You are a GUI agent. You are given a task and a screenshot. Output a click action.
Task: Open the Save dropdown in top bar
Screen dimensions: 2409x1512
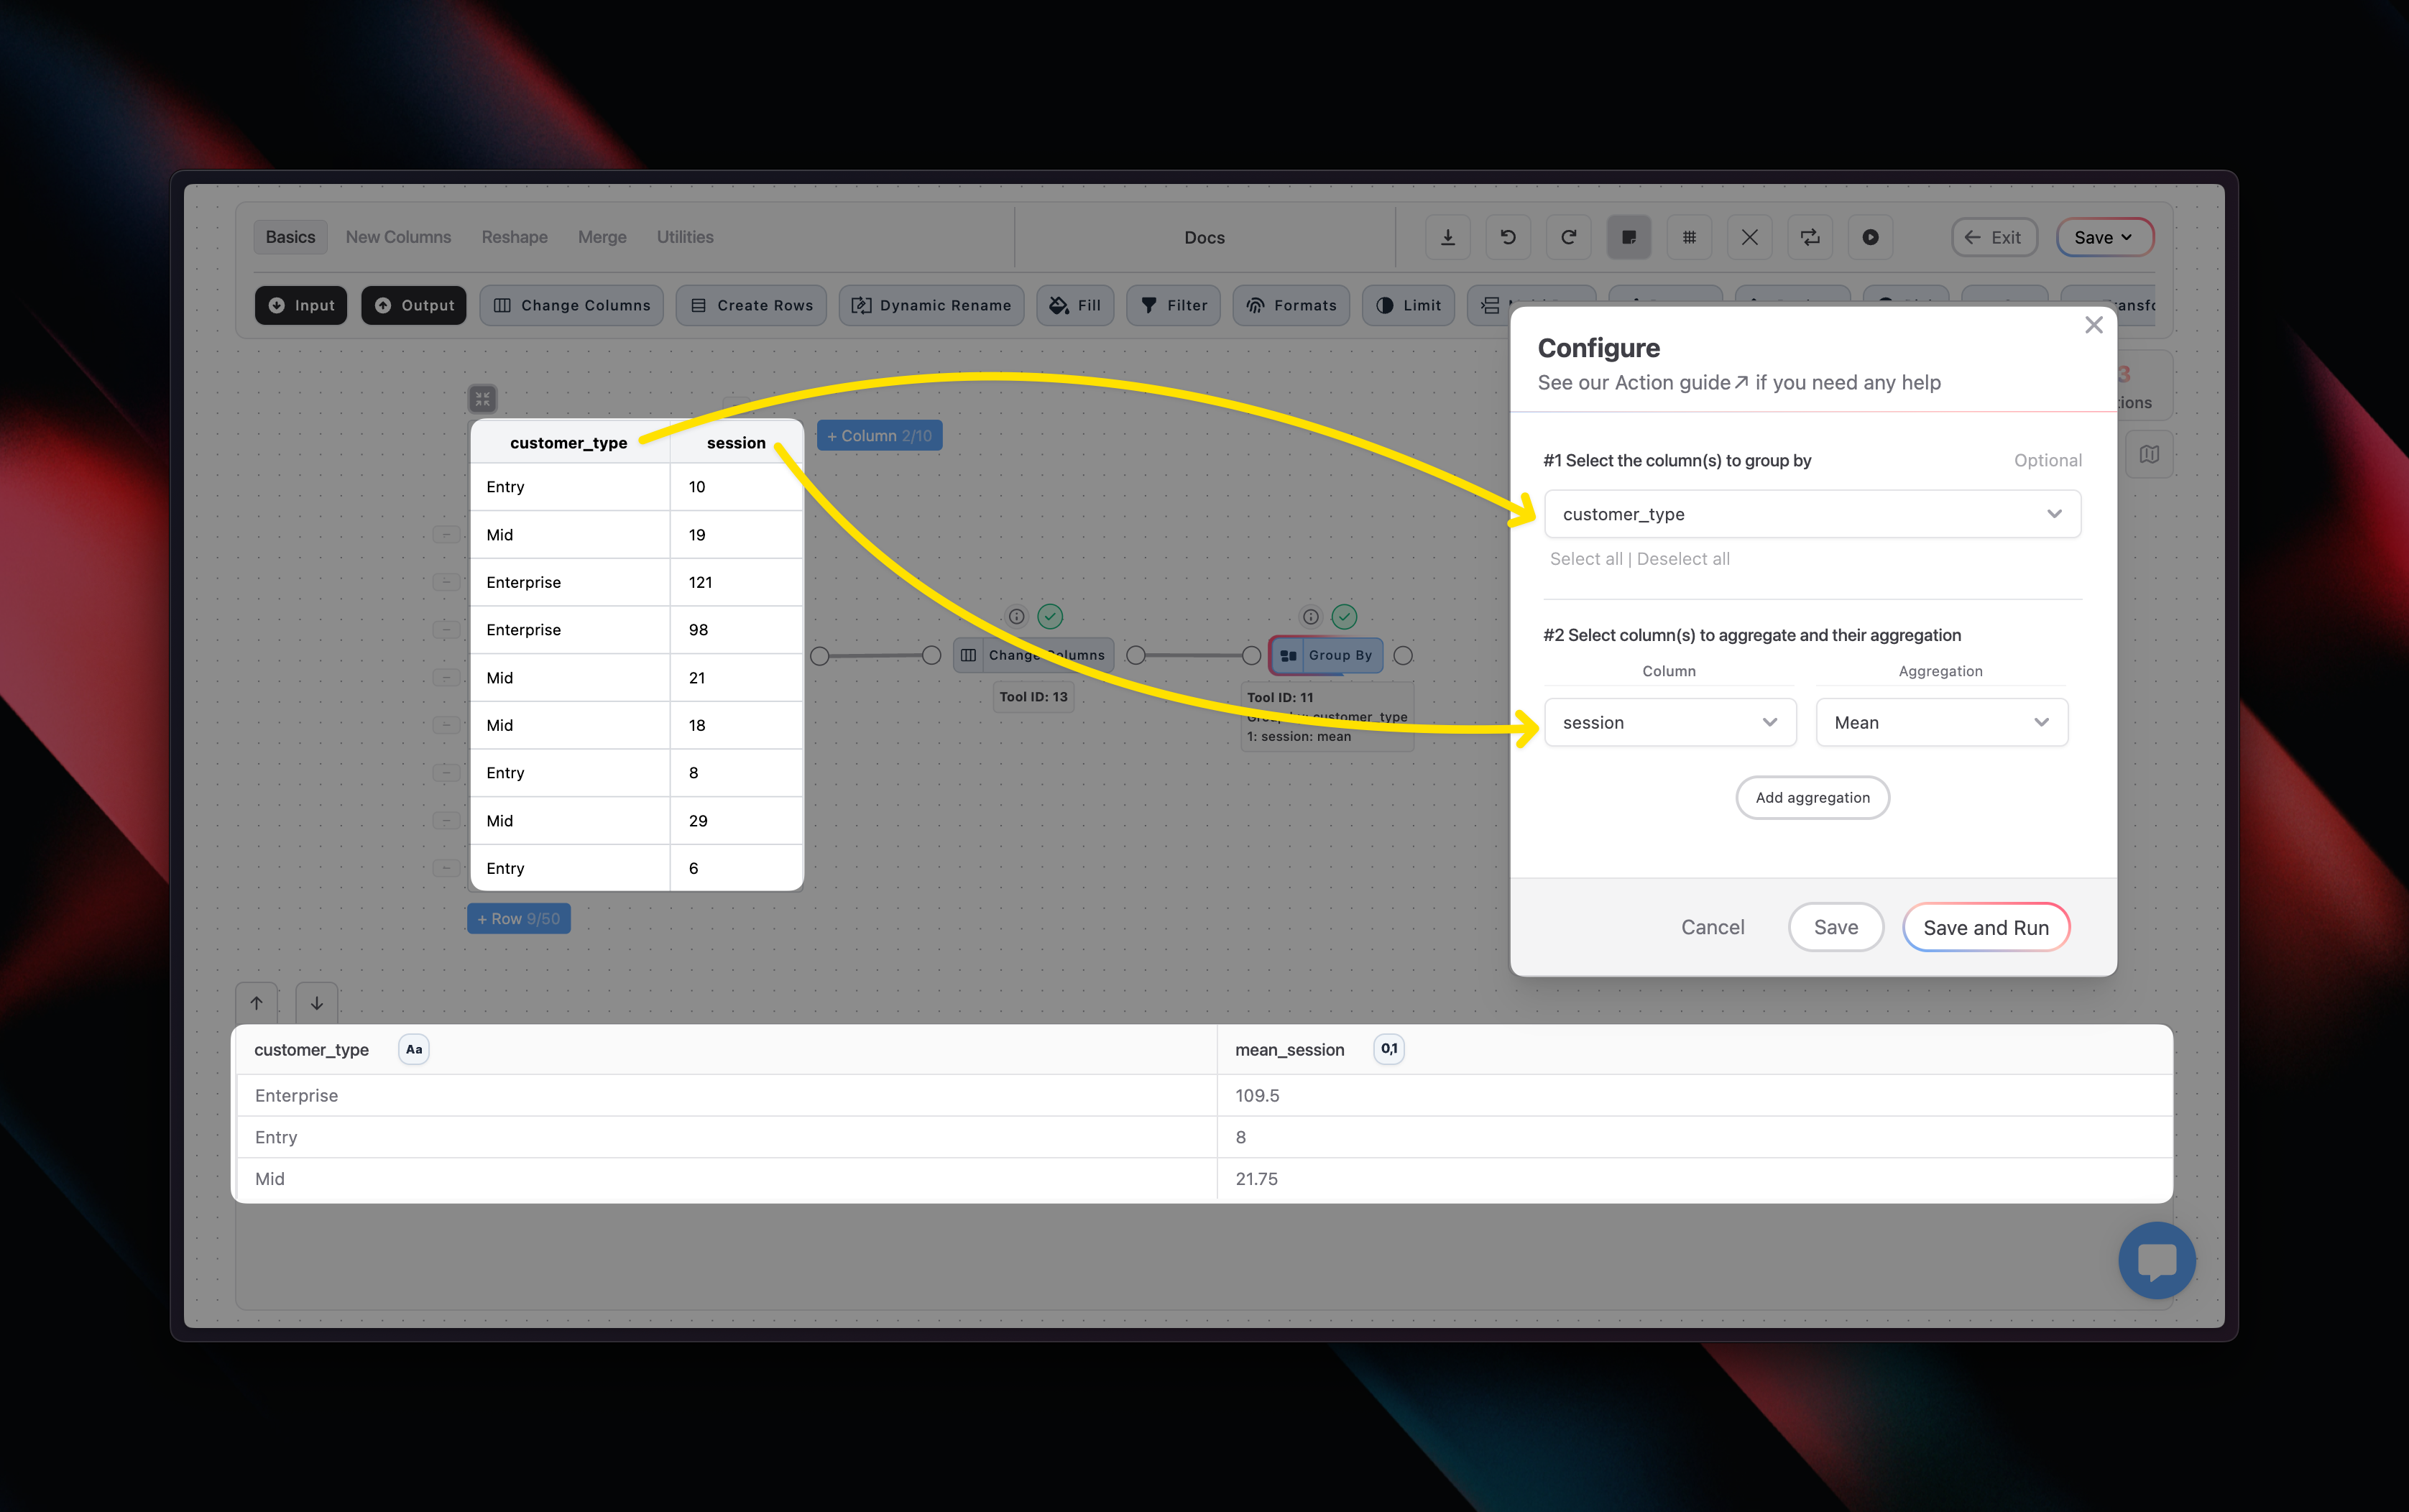[x=2104, y=237]
